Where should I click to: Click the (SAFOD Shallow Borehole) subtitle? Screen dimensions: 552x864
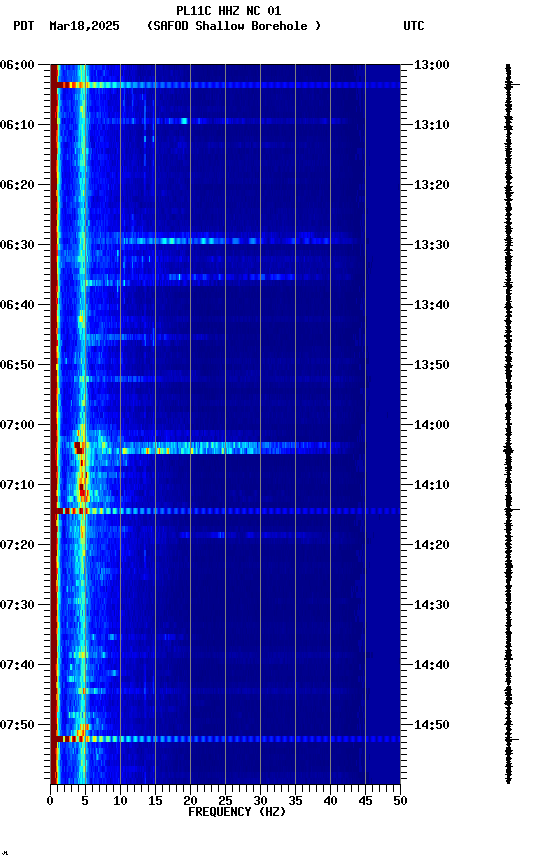(x=234, y=26)
